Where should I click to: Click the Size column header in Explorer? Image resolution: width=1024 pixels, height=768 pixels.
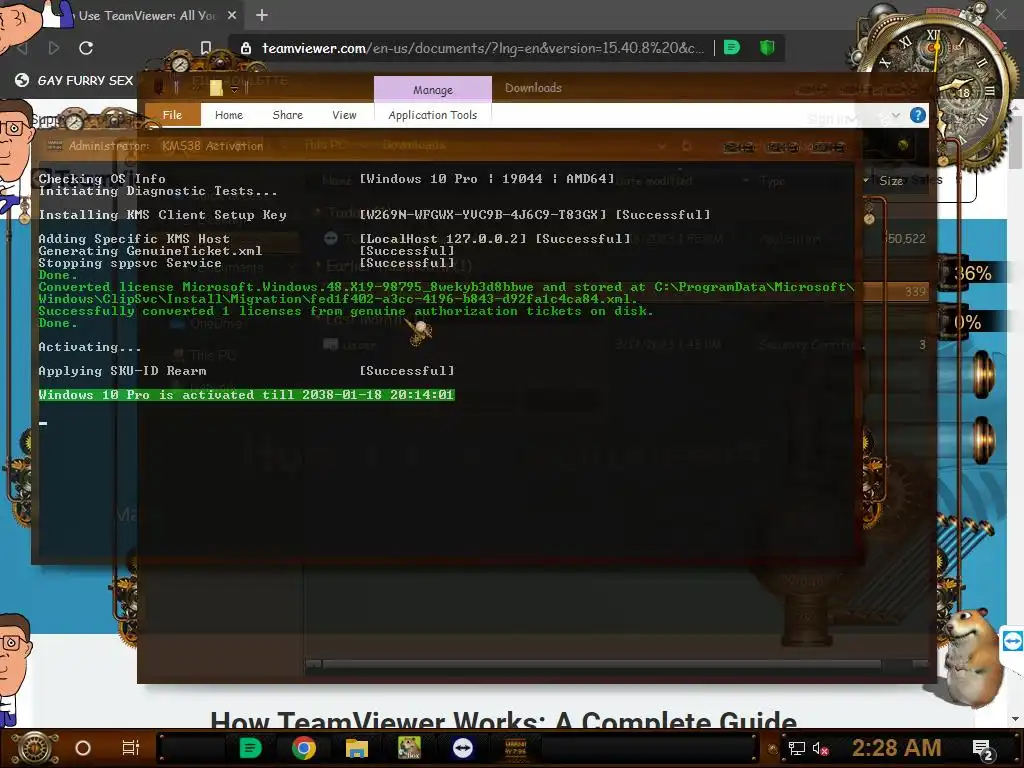(x=890, y=181)
